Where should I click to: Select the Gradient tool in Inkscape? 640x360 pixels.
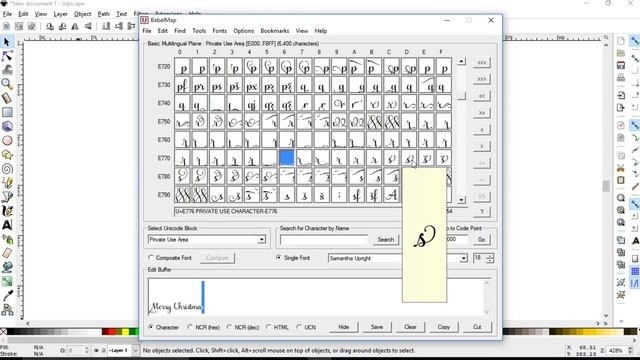click(x=7, y=282)
